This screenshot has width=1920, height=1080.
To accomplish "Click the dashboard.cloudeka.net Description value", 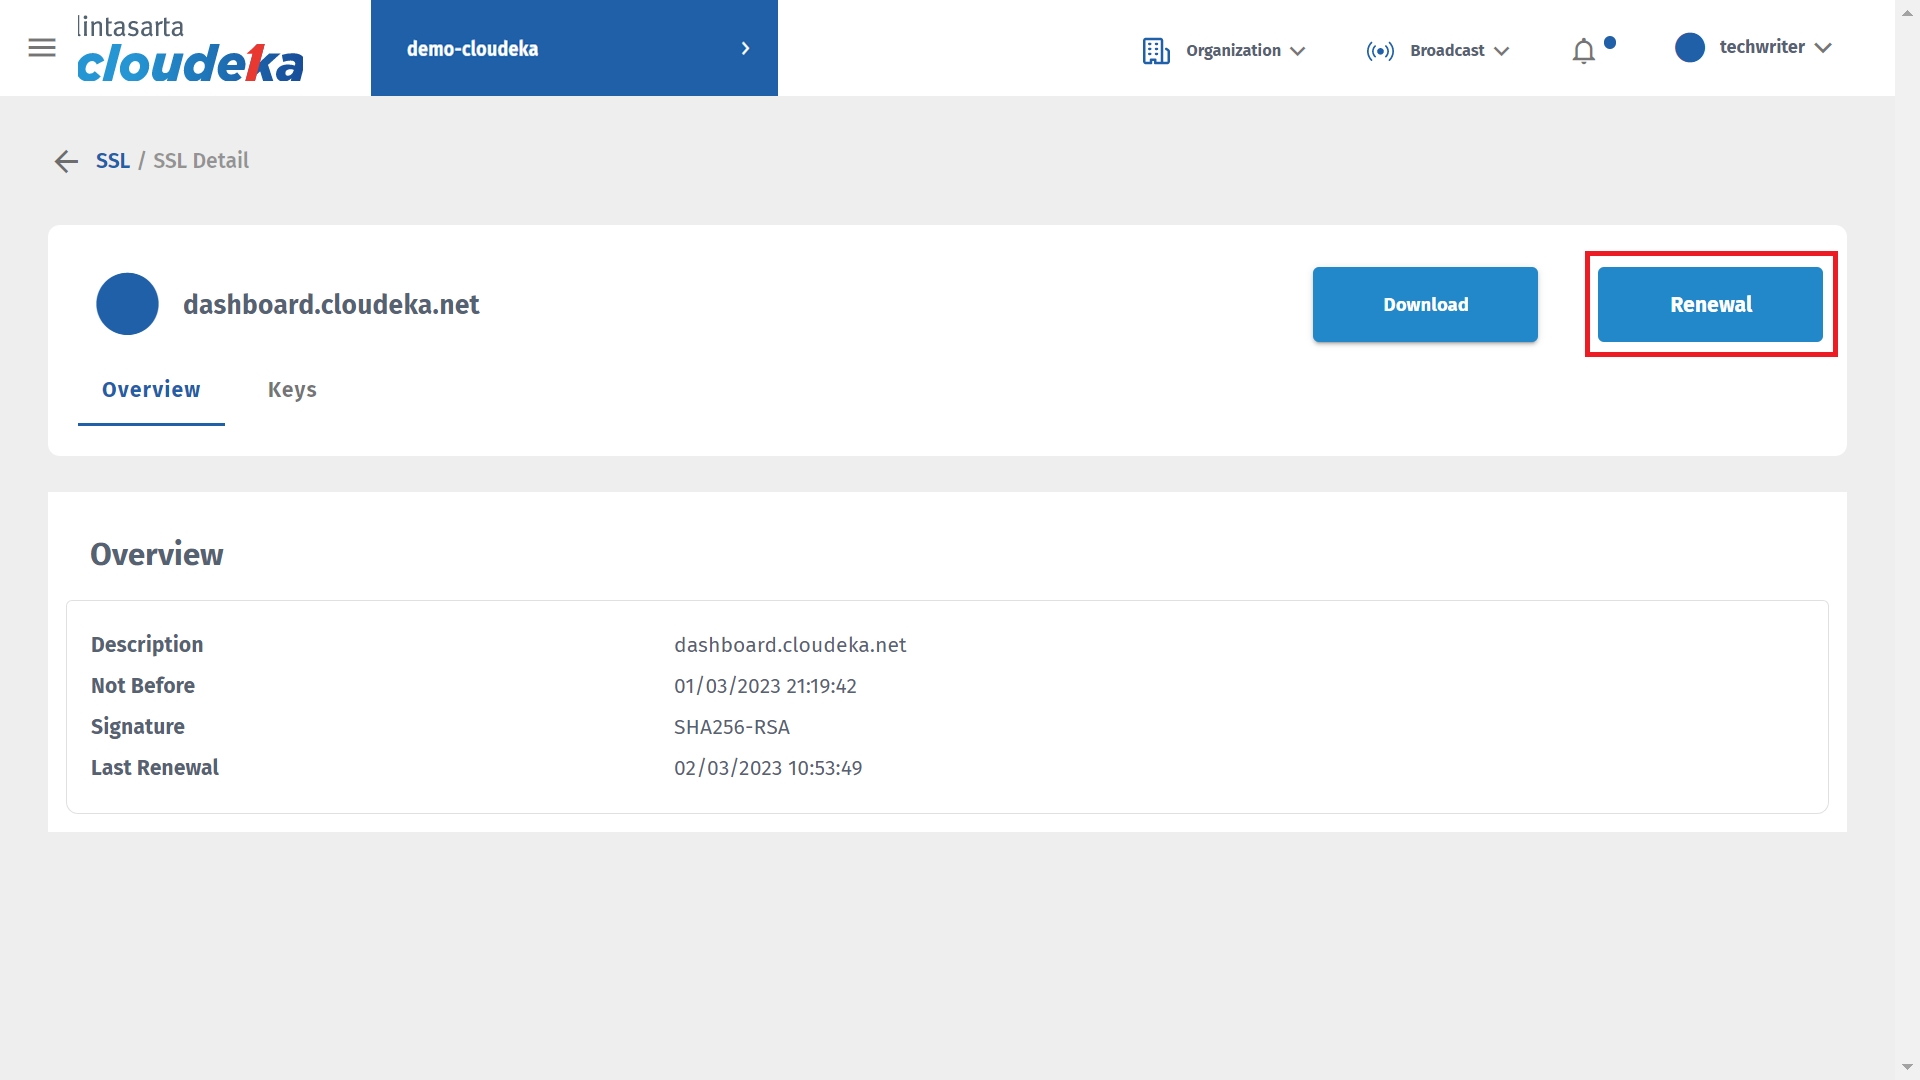I will pyautogui.click(x=790, y=645).
